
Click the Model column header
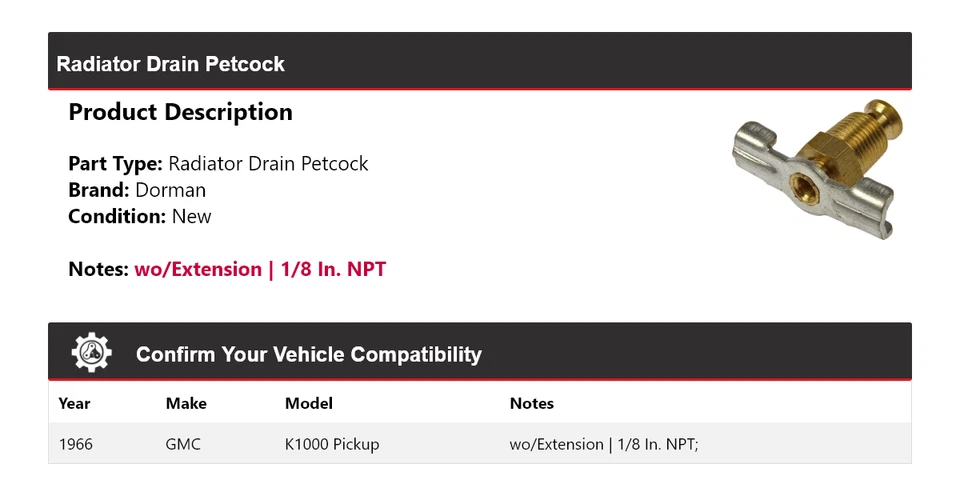point(309,404)
